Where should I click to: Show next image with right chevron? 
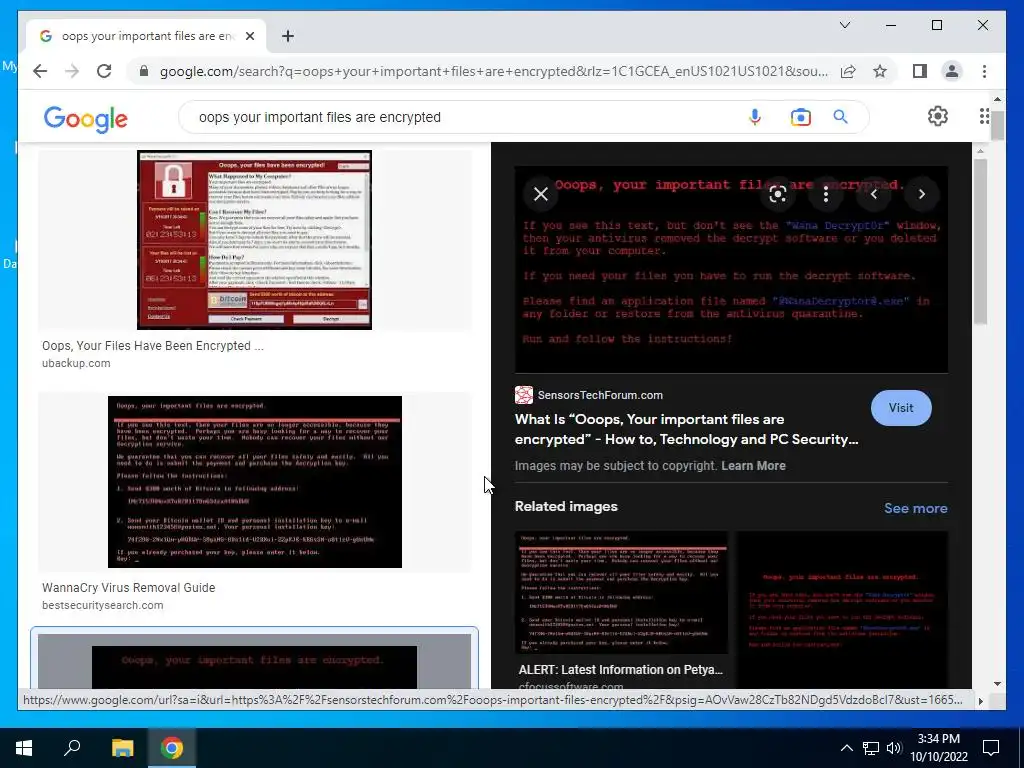point(921,194)
